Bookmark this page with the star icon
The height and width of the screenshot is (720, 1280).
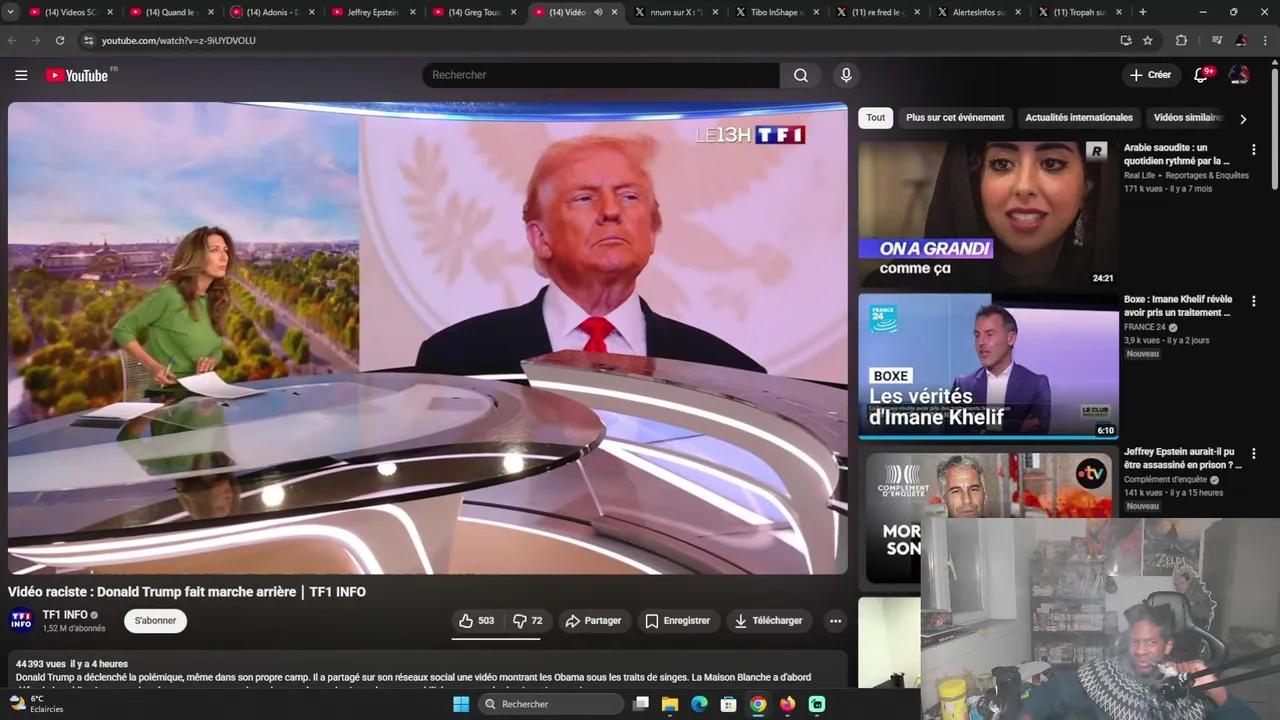pyautogui.click(x=1148, y=40)
